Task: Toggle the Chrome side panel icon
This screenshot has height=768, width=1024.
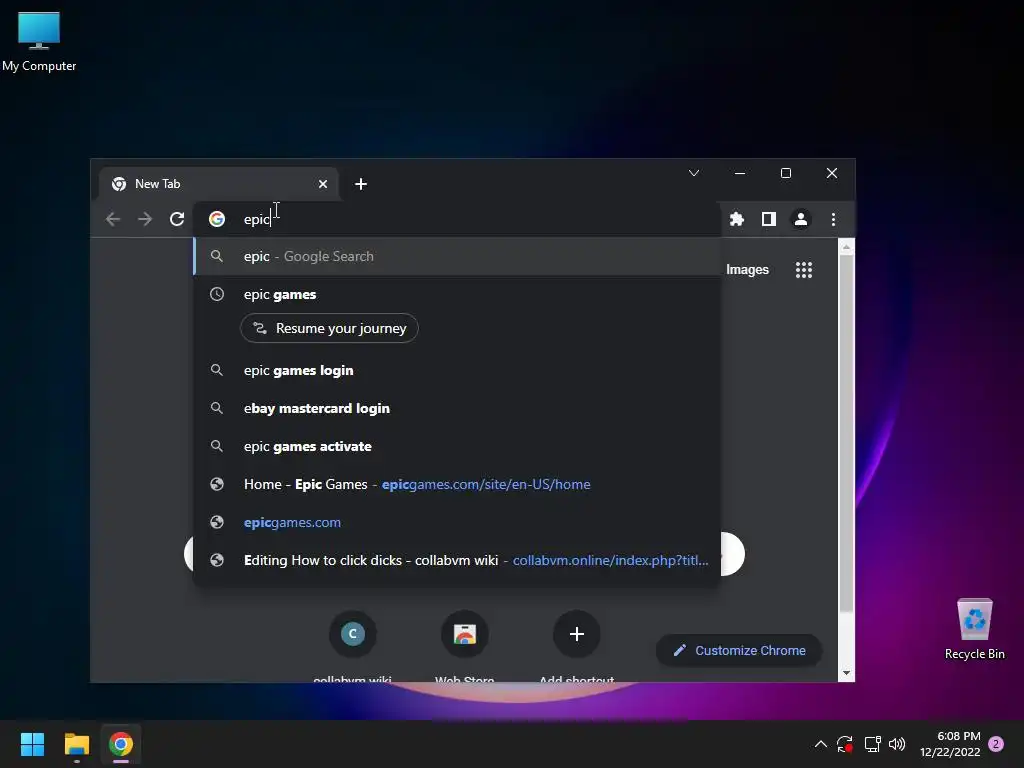Action: (769, 219)
